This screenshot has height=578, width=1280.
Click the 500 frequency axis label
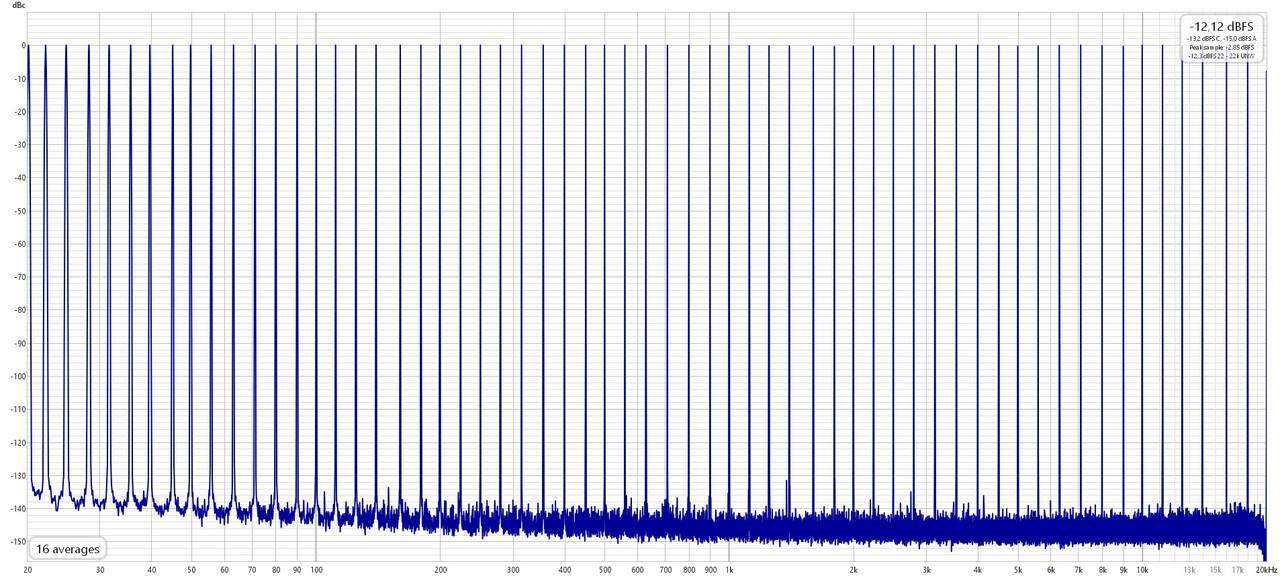click(605, 569)
